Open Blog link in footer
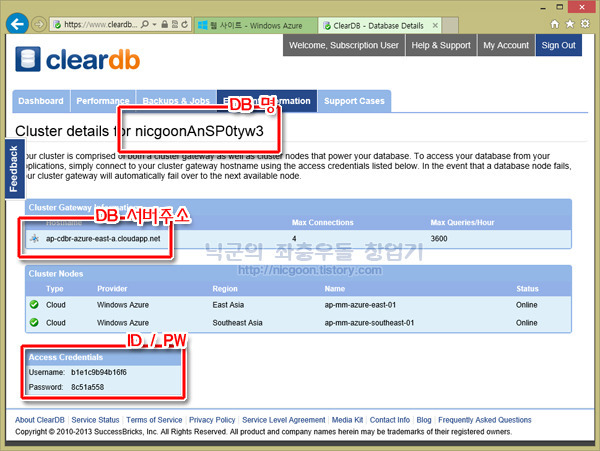600x451 pixels. click(424, 420)
